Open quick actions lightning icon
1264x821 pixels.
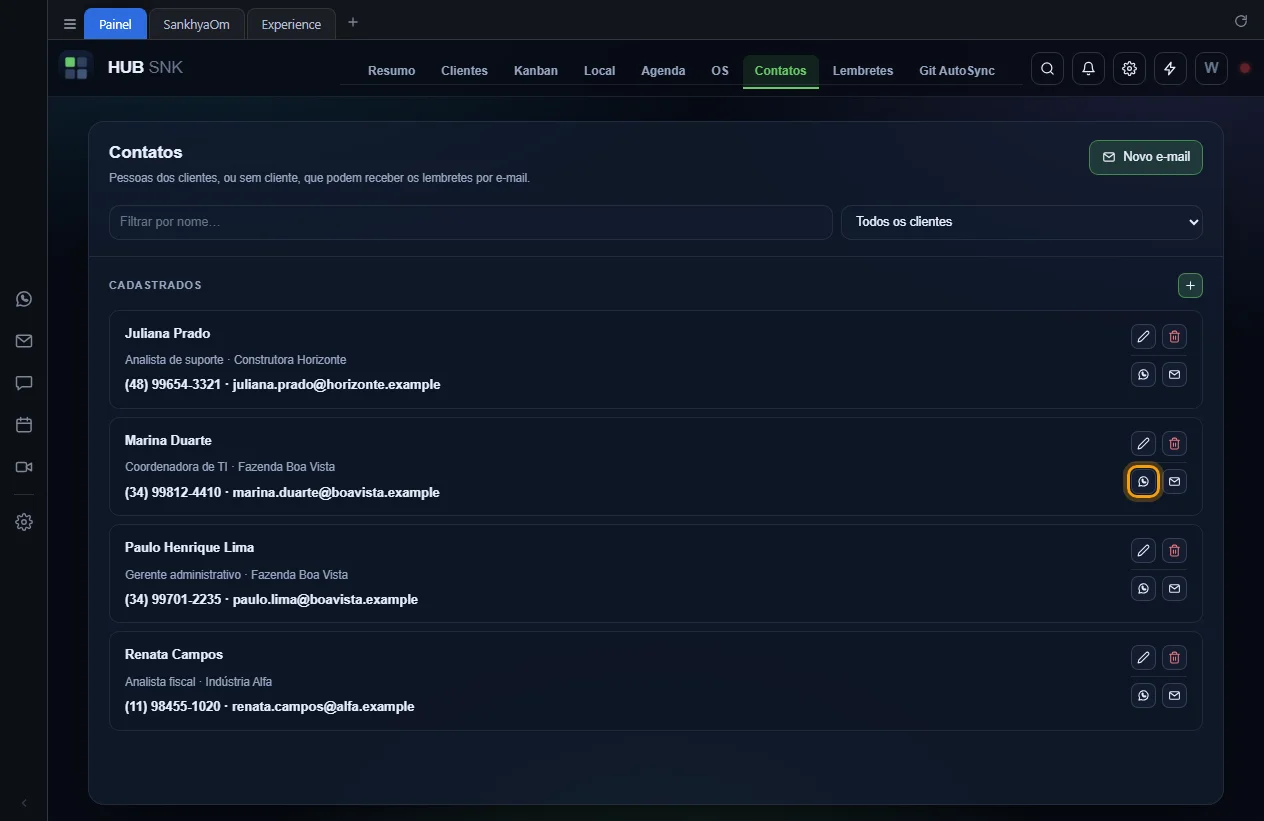[1170, 69]
